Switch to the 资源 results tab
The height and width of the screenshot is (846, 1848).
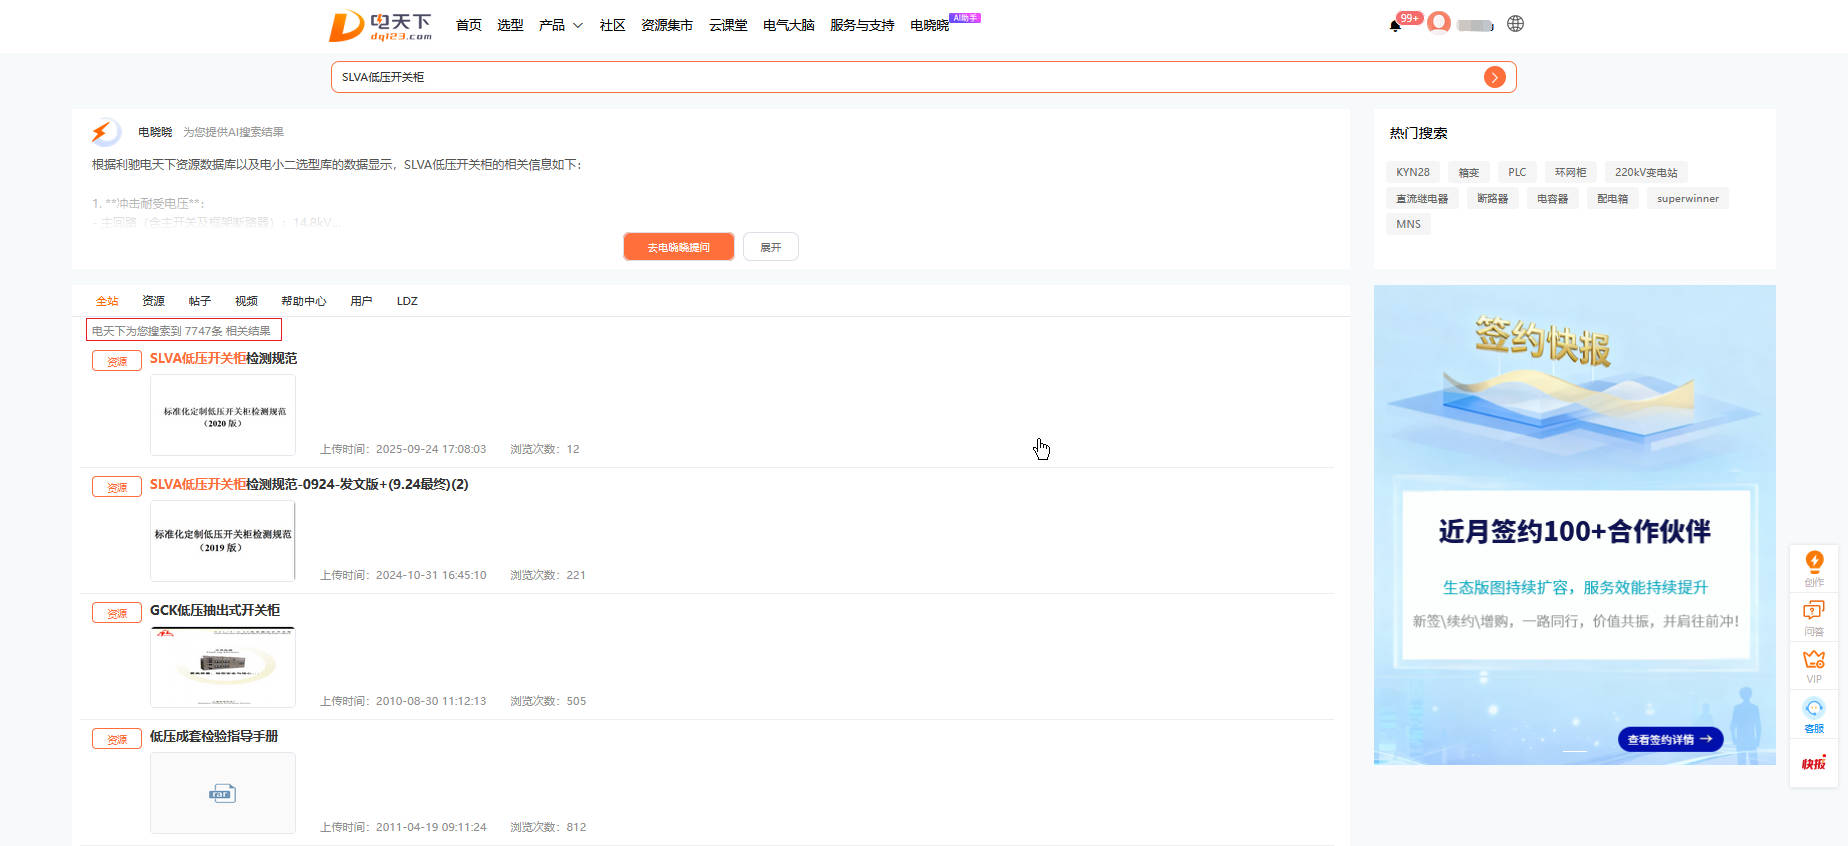click(x=153, y=301)
